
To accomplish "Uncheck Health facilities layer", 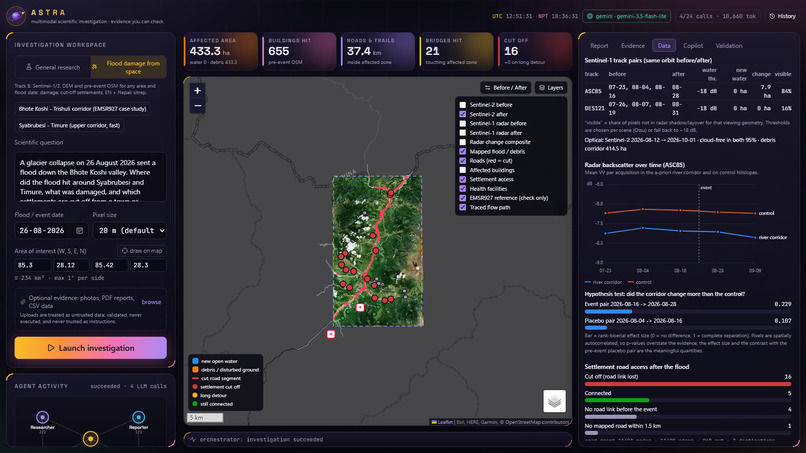I will click(x=463, y=189).
